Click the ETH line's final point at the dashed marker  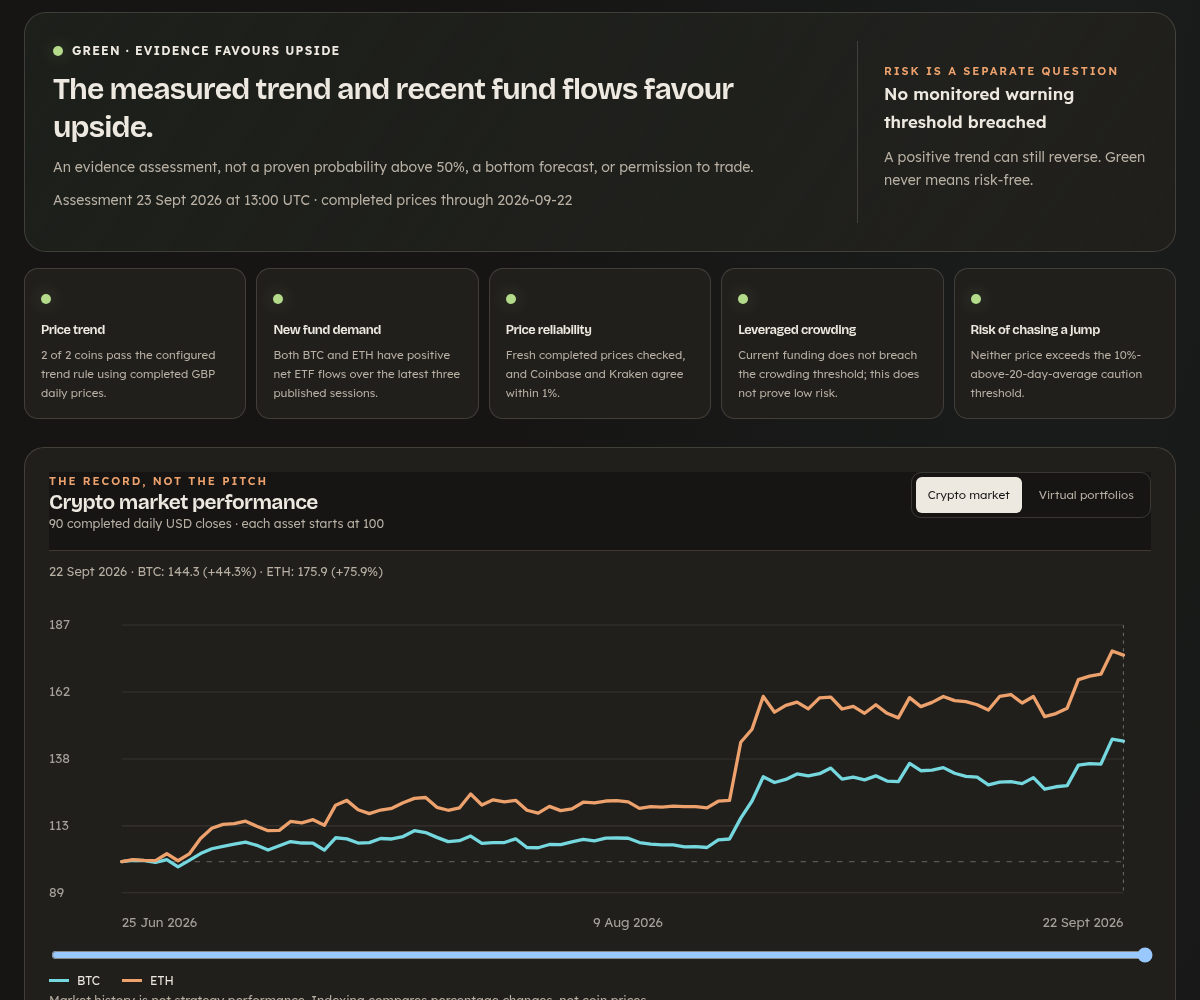[1123, 655]
